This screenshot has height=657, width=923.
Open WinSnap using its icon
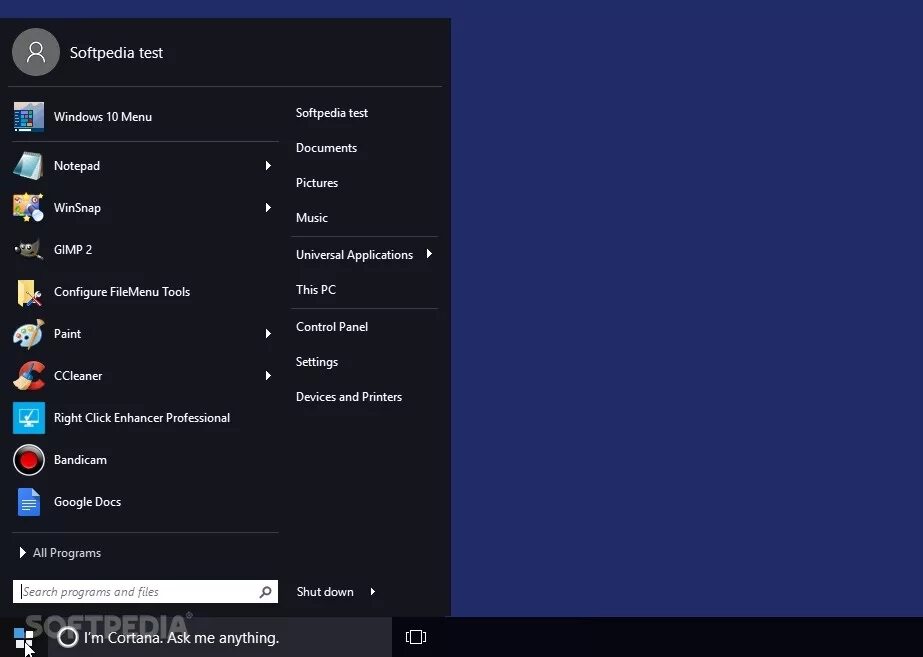[x=28, y=207]
